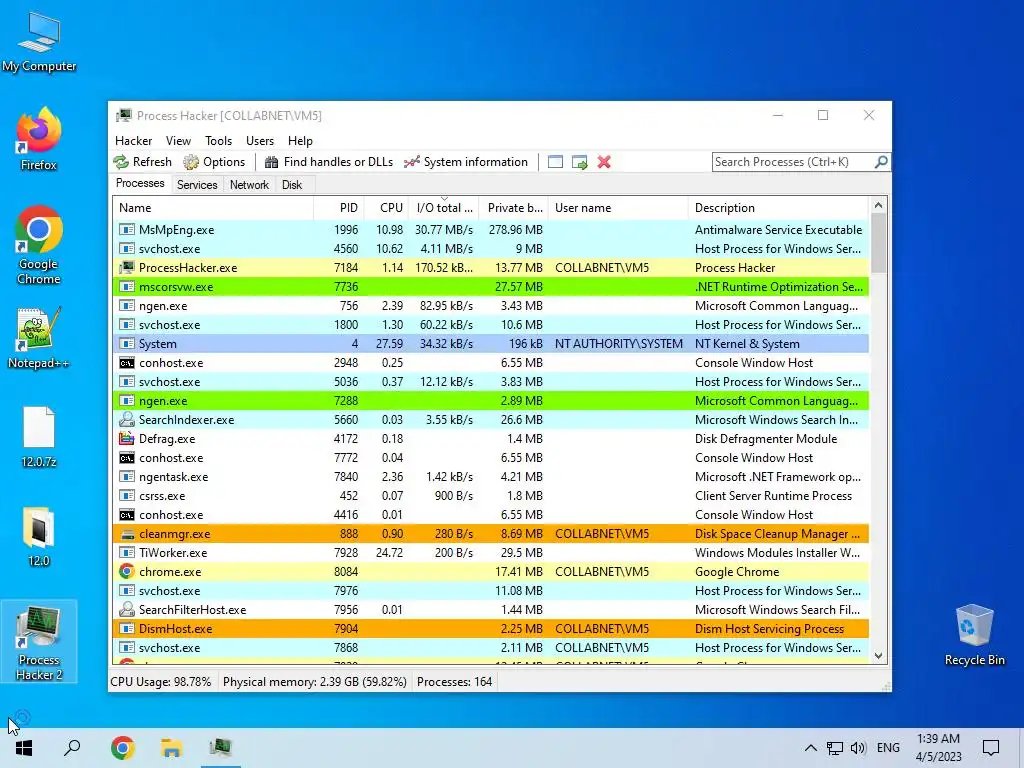1024x768 pixels.
Task: Switch to the Disk tab
Action: pos(292,185)
